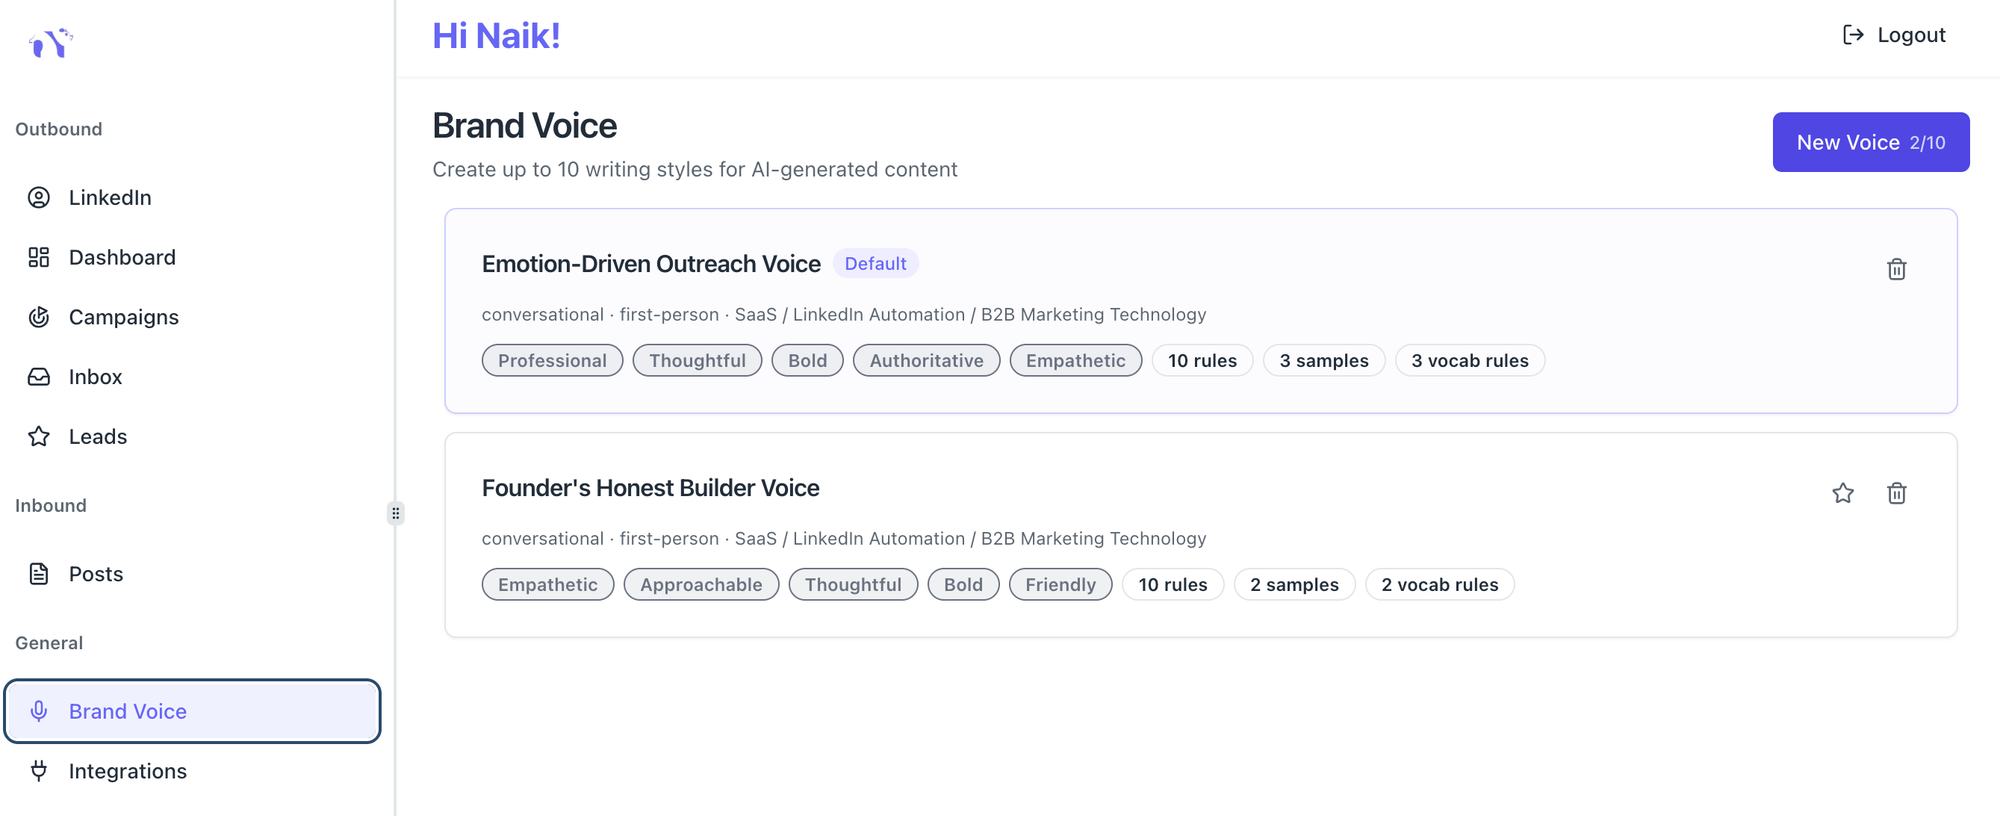This screenshot has height=816, width=2000.
Task: Click the Dashboard grid icon
Action: [x=39, y=258]
